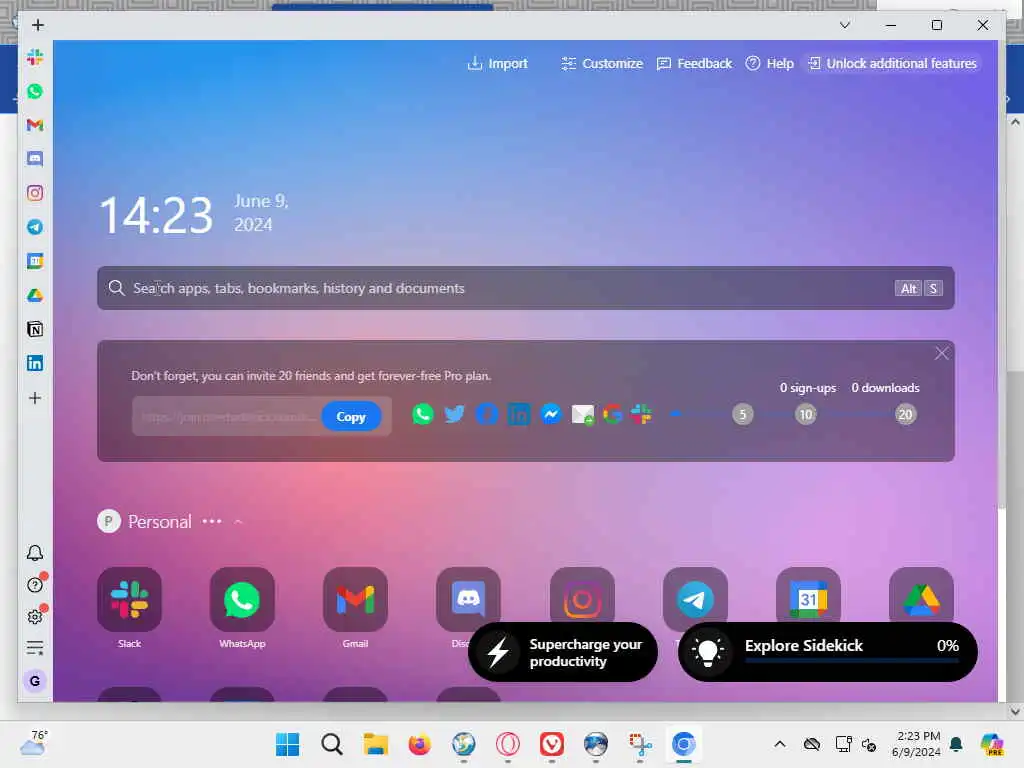Viewport: 1024px width, 768px height.
Task: Launch Vivaldi from taskbar
Action: pyautogui.click(x=552, y=744)
